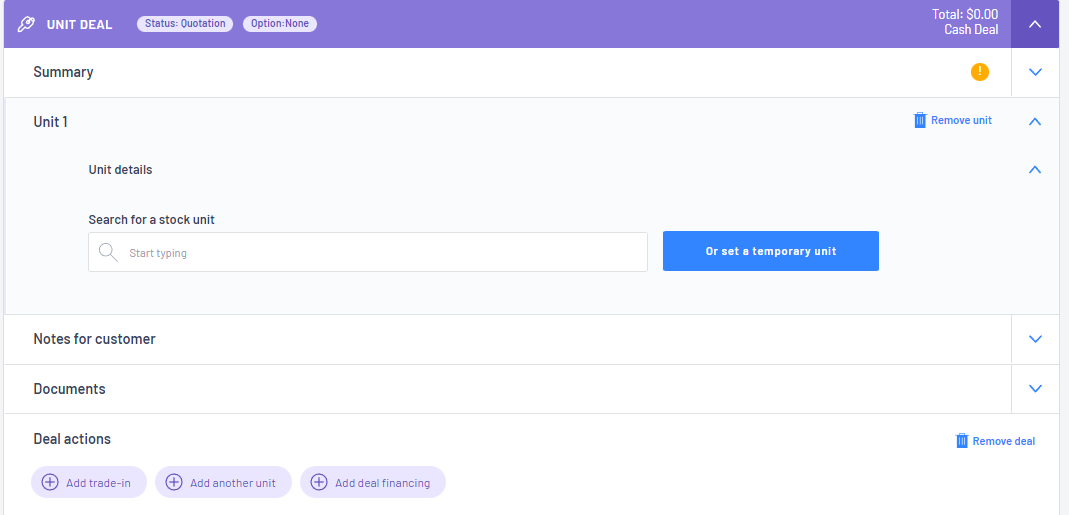Click the magnifier icon in stock search

[x=108, y=252]
